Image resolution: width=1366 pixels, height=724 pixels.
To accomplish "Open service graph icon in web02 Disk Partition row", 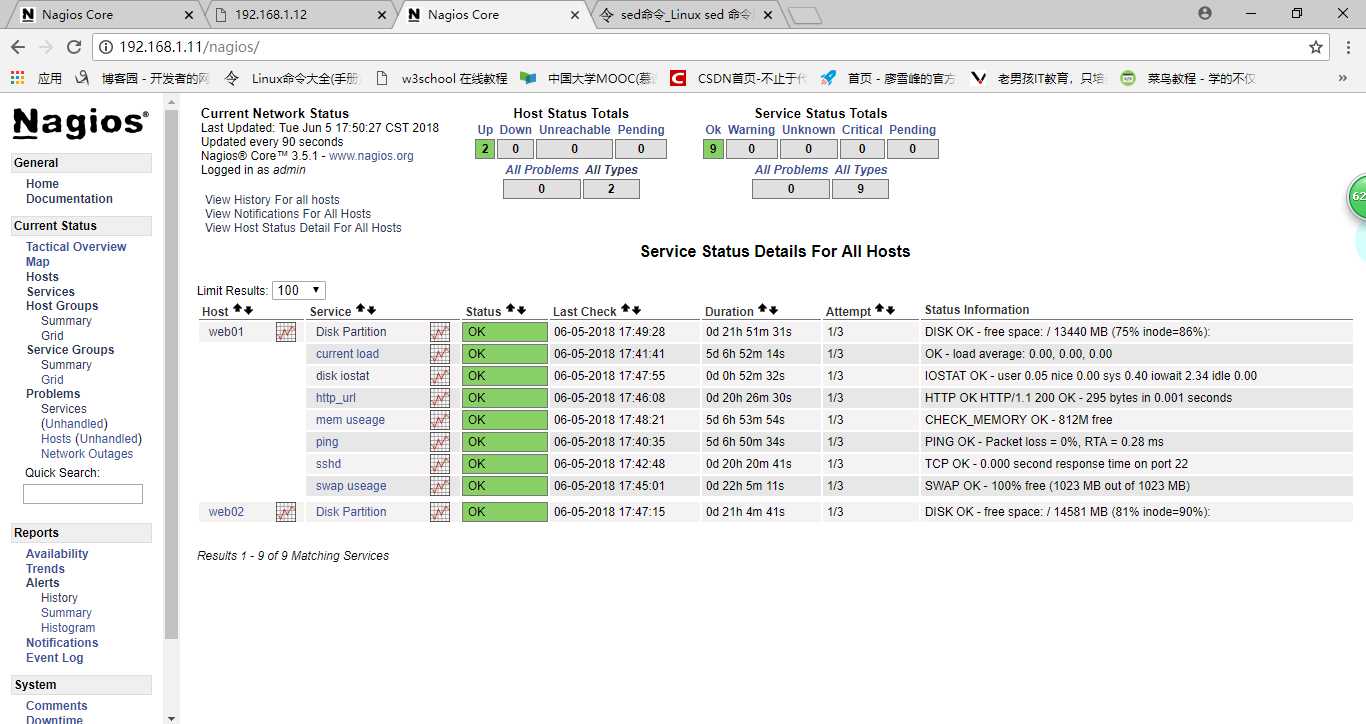I will 440,512.
